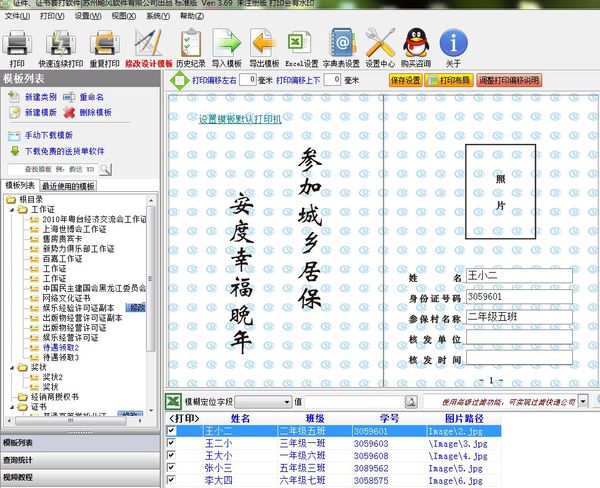Select the 待遇领取2 template
Image resolution: width=600 pixels, height=488 pixels.
click(x=61, y=348)
